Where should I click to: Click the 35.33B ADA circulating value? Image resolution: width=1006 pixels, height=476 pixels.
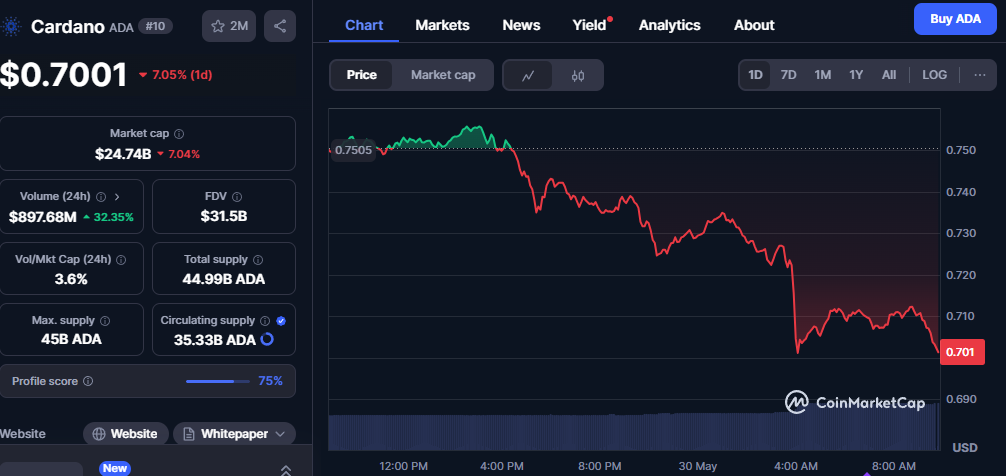[x=214, y=339]
